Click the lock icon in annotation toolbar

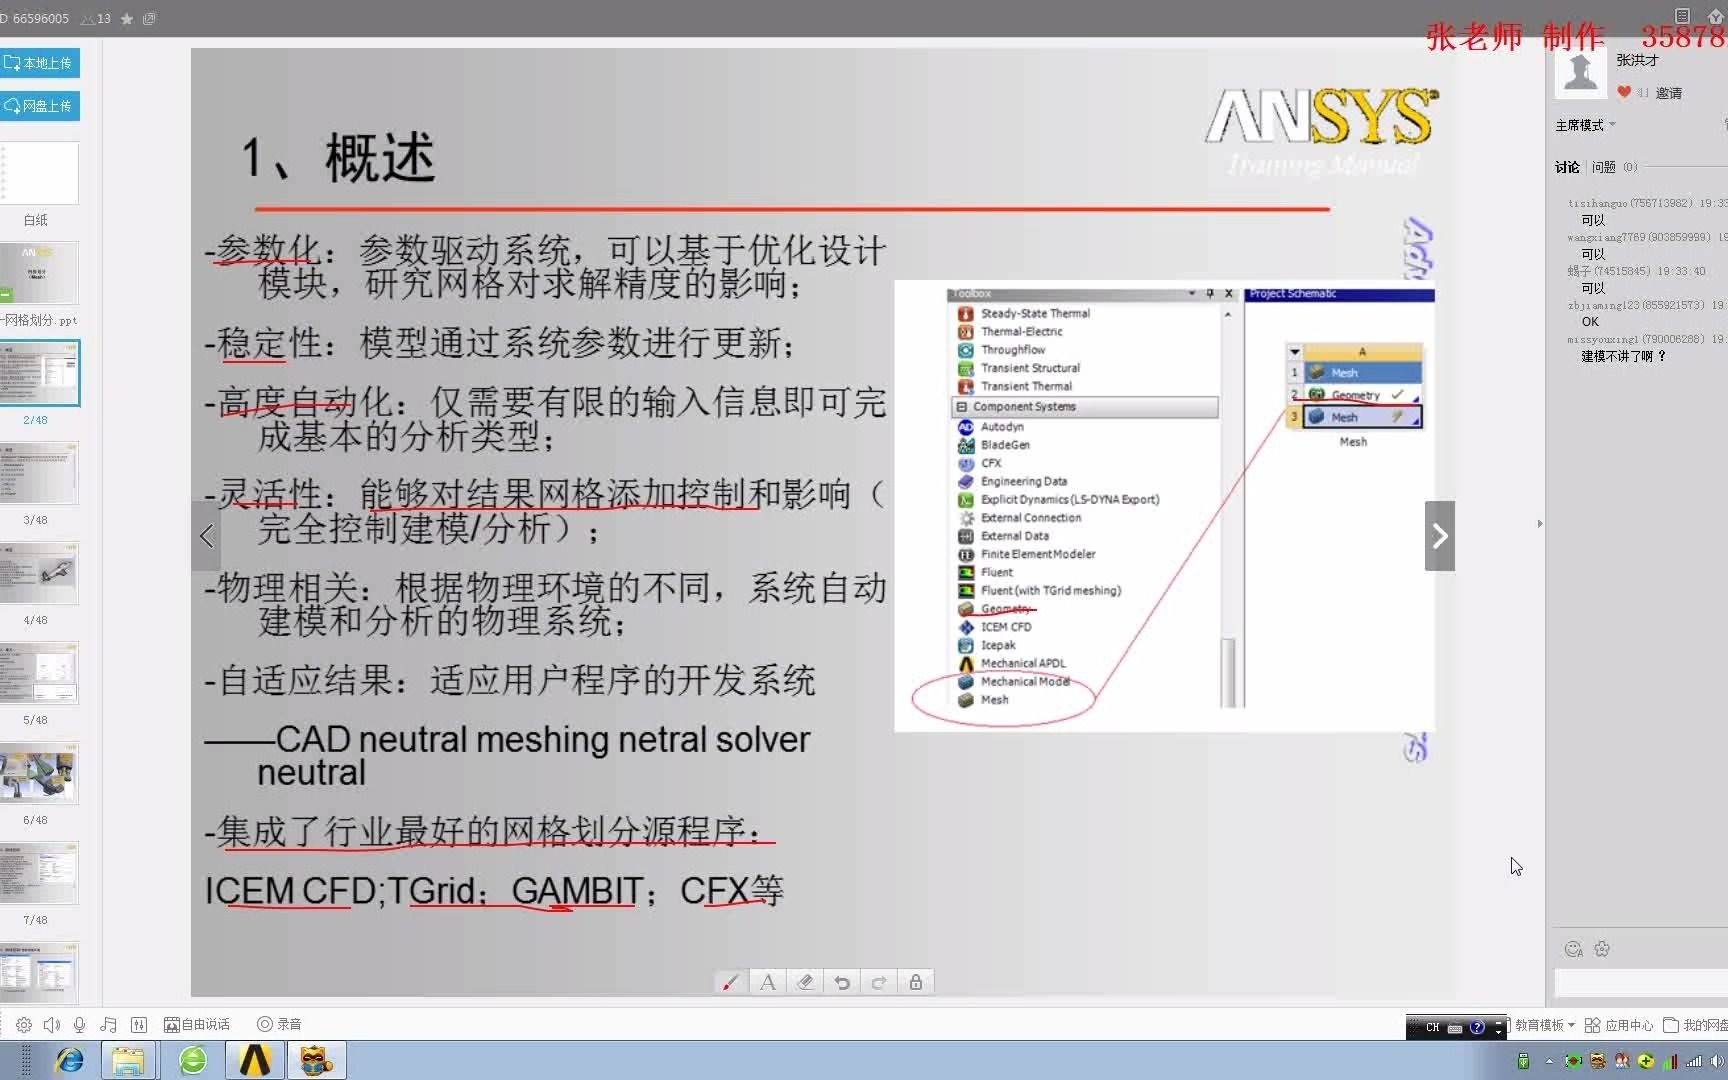click(x=916, y=982)
